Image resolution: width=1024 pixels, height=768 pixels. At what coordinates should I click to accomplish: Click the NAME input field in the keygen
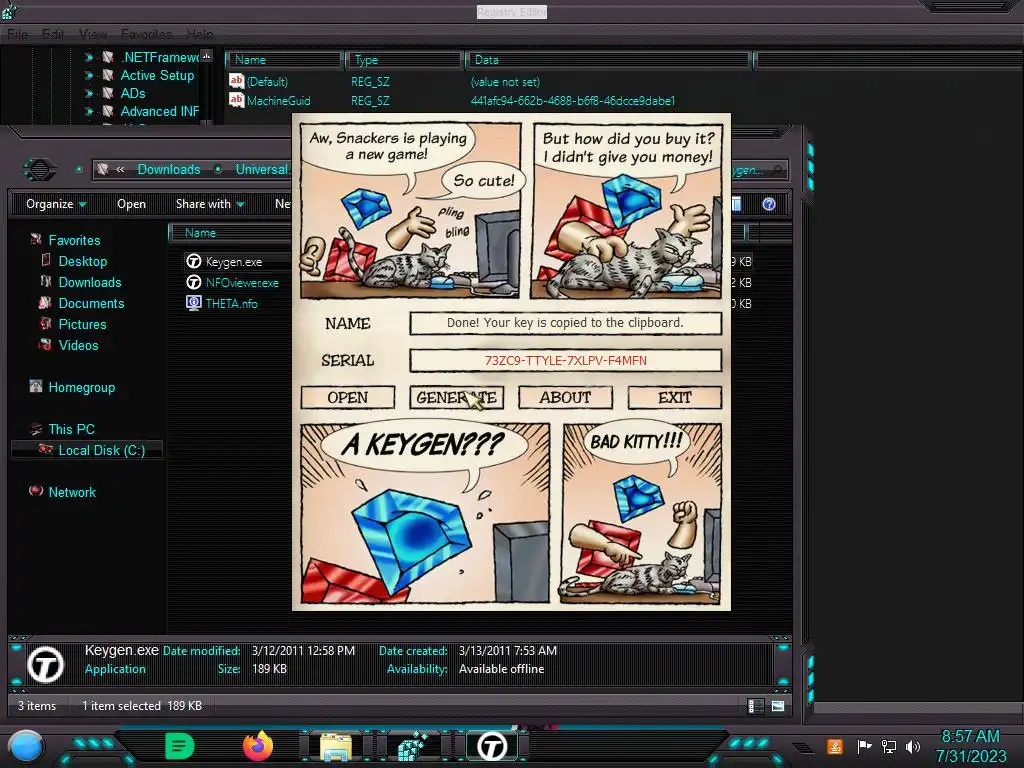(x=566, y=323)
